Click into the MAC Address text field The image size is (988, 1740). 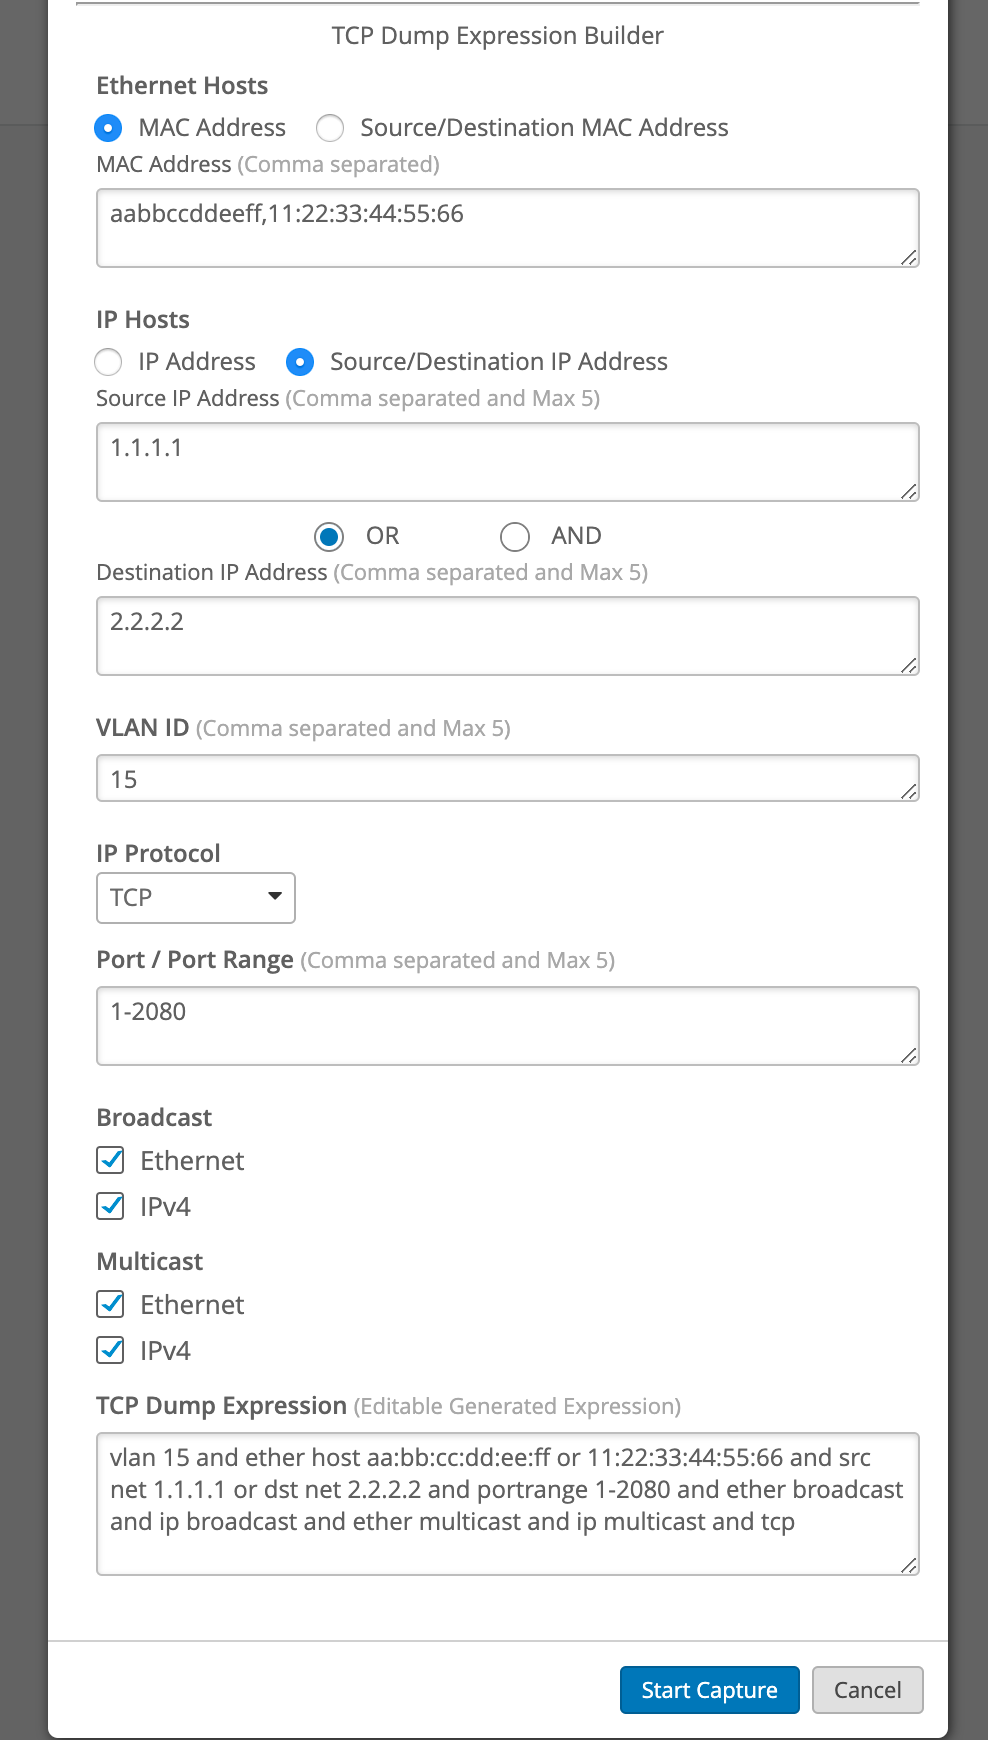tap(507, 228)
